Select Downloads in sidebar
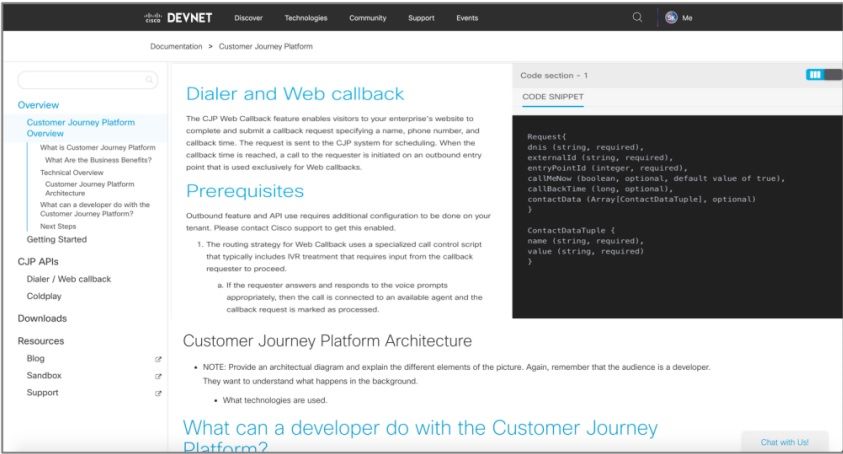The image size is (843, 454). coord(42,318)
